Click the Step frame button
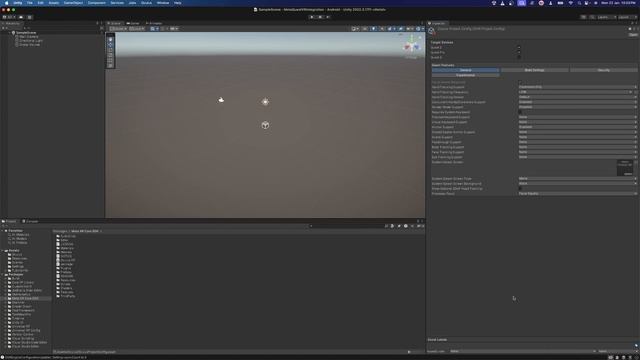640x360 pixels. click(x=328, y=17)
